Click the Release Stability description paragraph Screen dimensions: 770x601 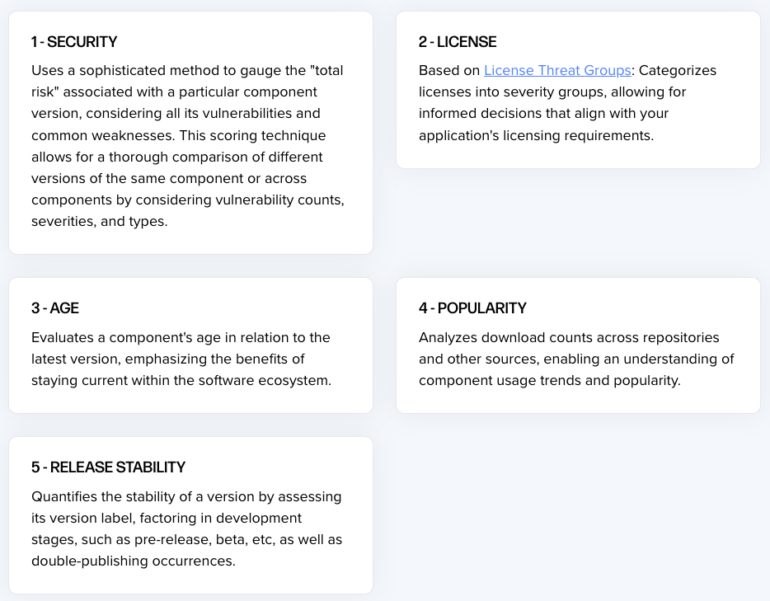186,529
